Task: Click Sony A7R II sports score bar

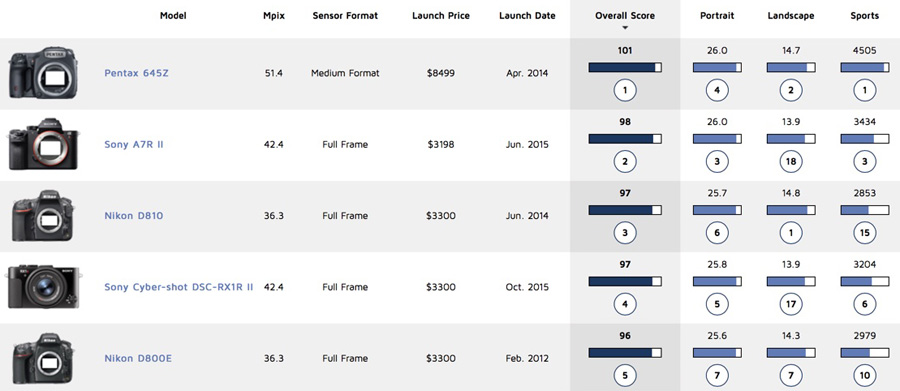Action: tap(864, 139)
